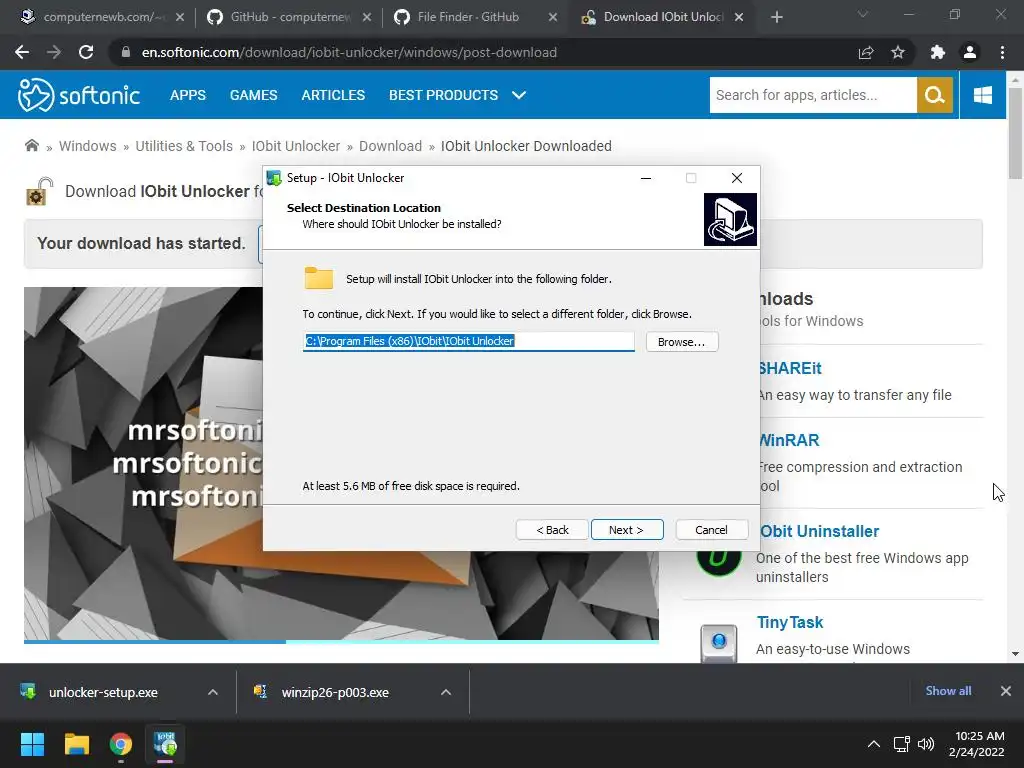Click the IObit Unlocker padlock icon on page

pos(39,191)
